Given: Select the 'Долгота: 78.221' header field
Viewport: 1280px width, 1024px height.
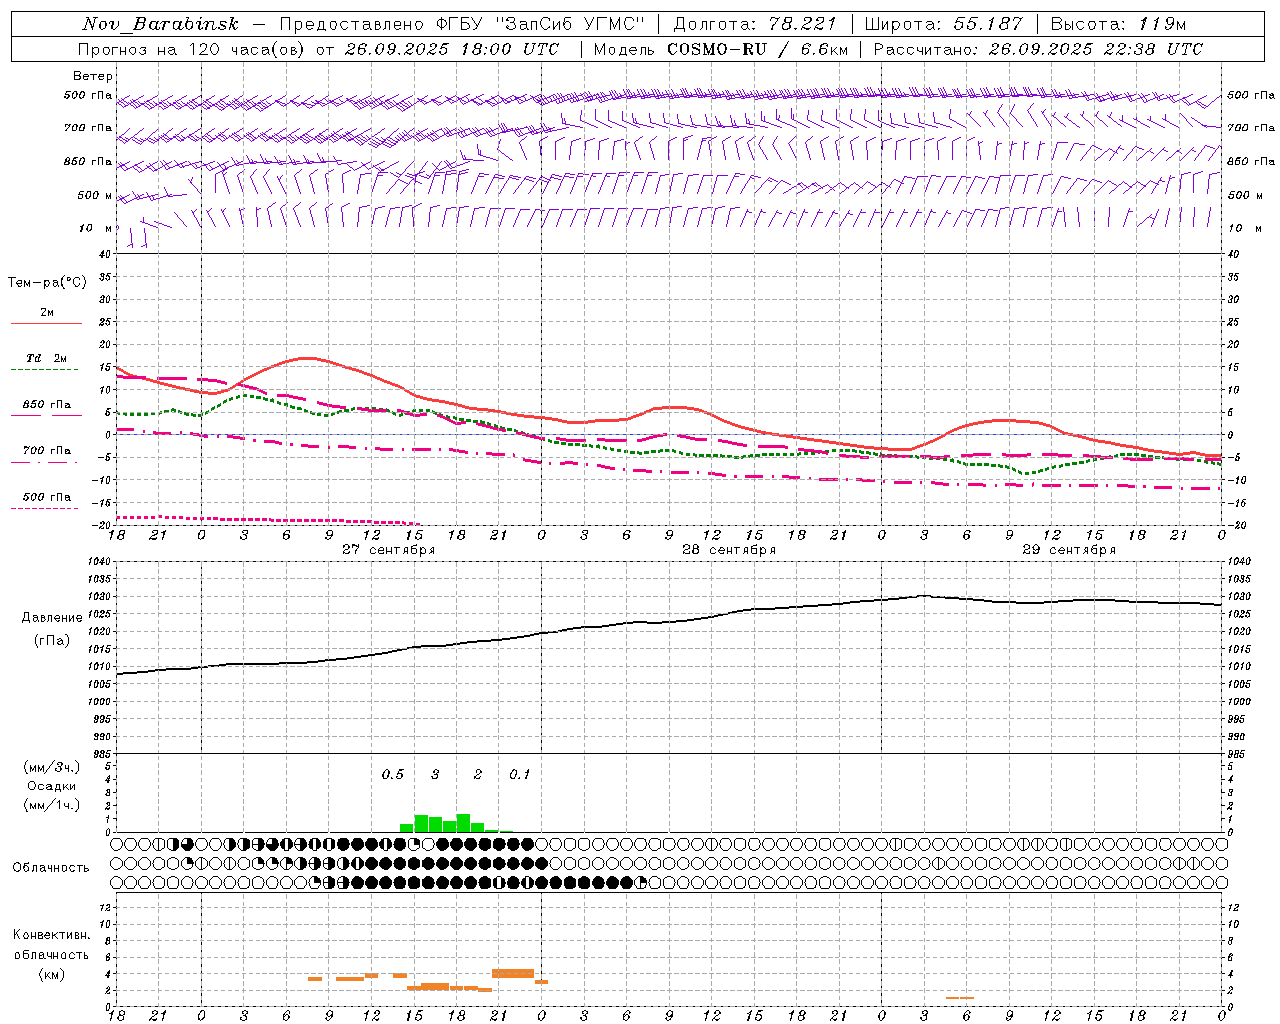Looking at the screenshot, I should pyautogui.click(x=755, y=24).
